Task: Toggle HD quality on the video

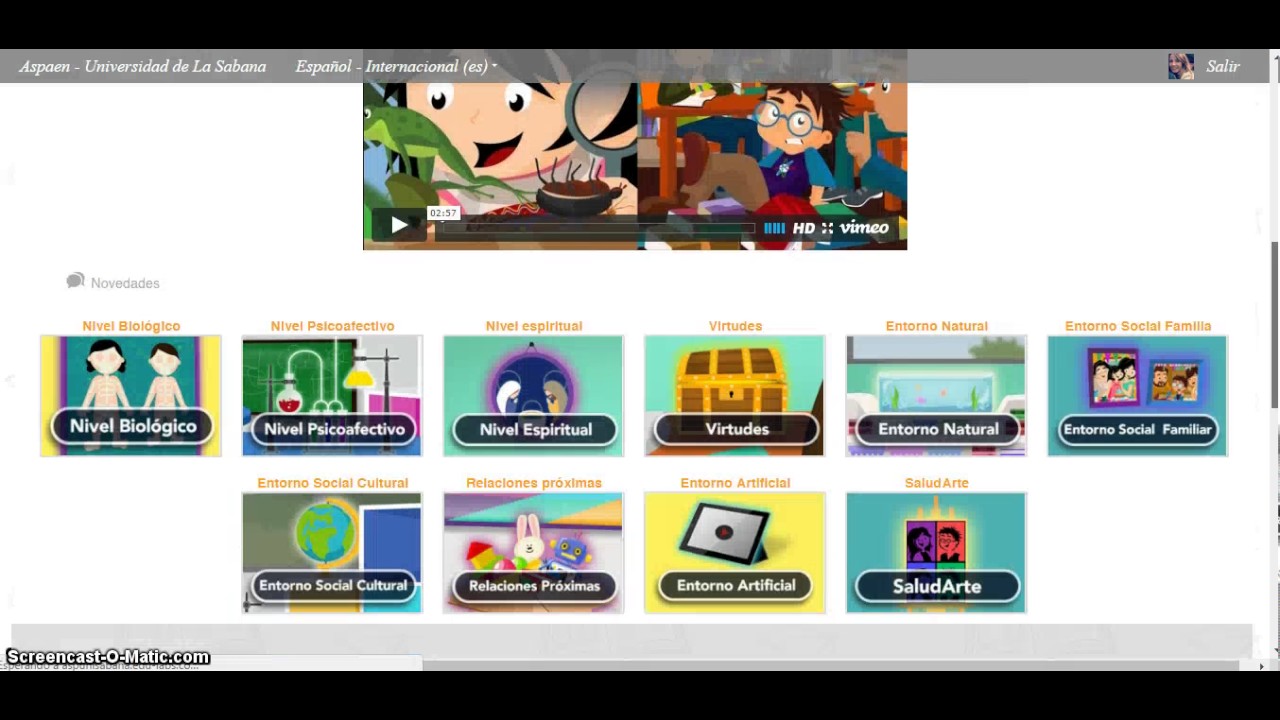Action: tap(804, 228)
